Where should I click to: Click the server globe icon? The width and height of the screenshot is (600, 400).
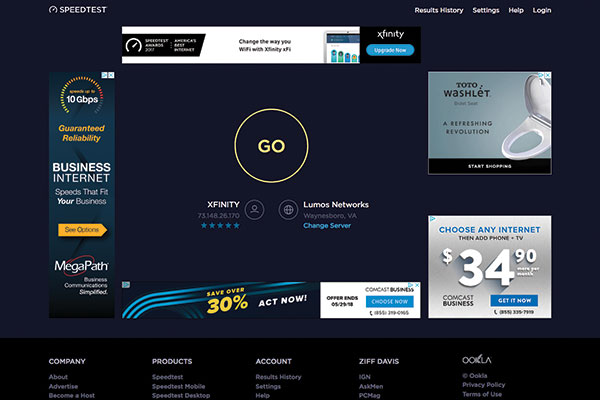[288, 210]
